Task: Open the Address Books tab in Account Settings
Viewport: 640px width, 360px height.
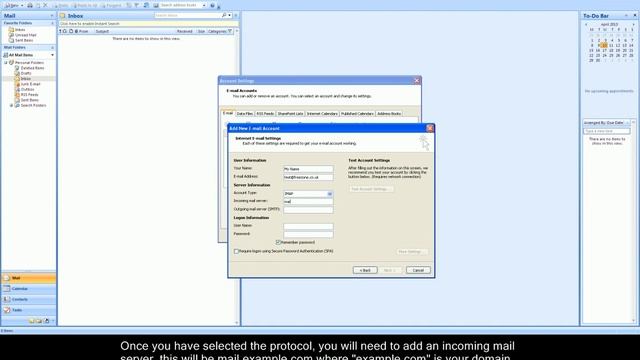Action: pos(389,114)
